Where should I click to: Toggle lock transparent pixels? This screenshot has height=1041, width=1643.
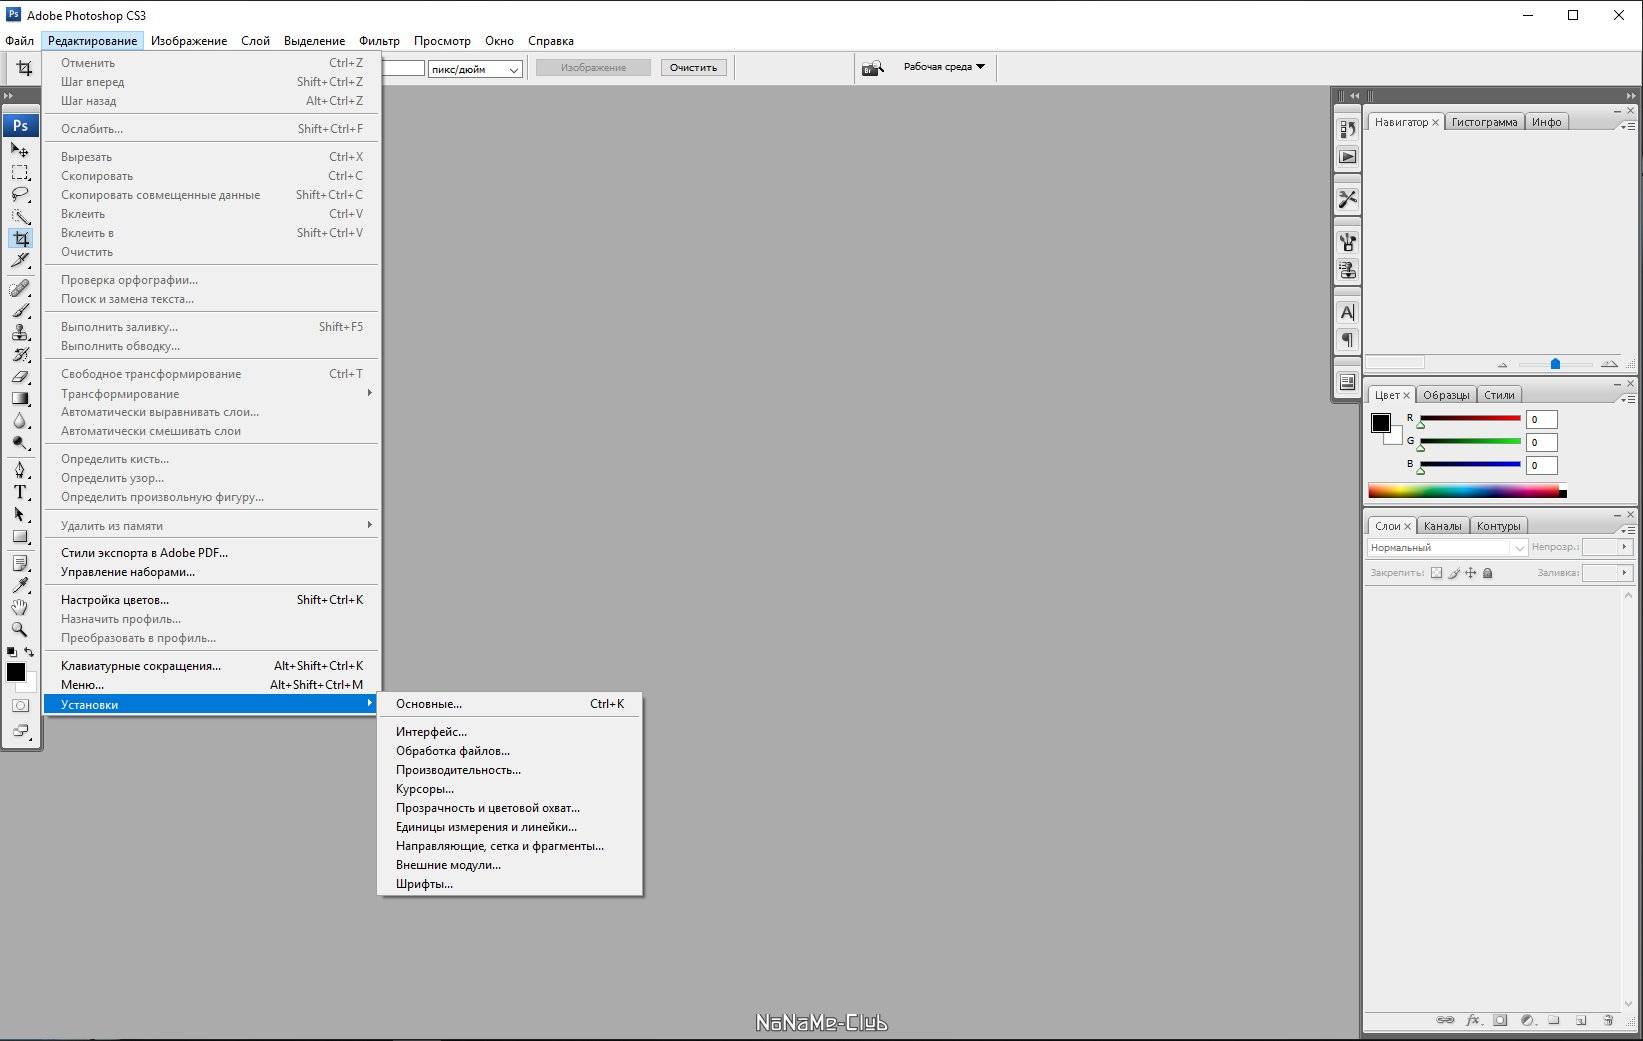pos(1437,573)
